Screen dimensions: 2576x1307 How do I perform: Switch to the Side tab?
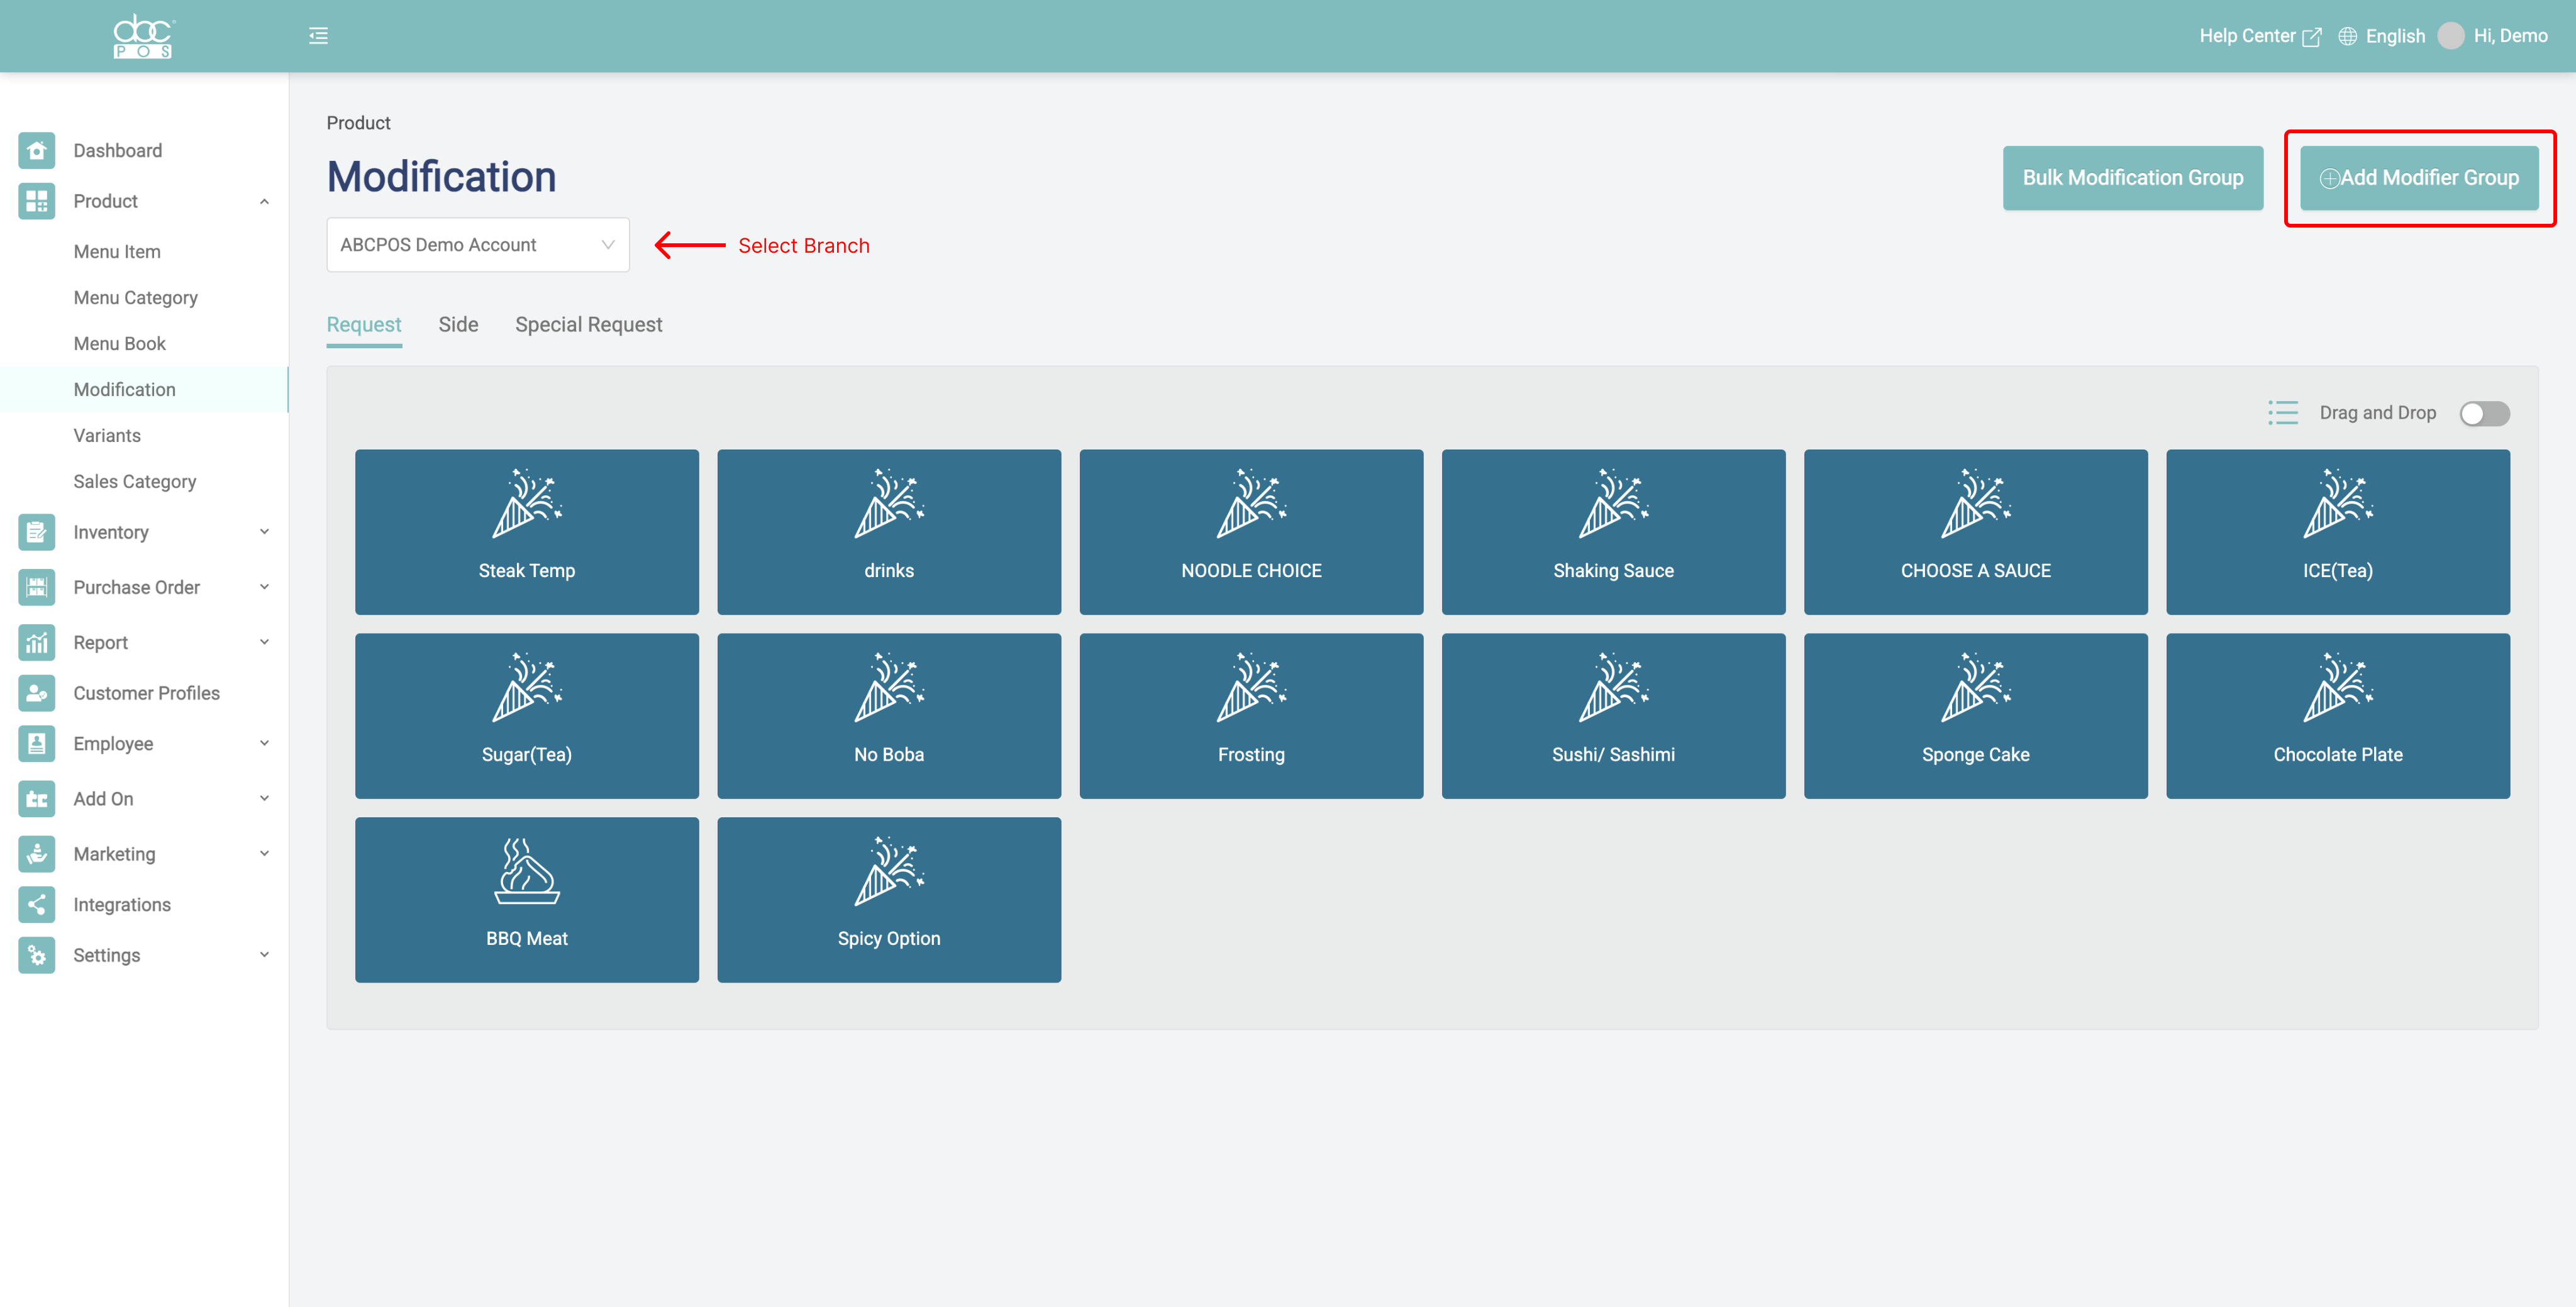458,325
